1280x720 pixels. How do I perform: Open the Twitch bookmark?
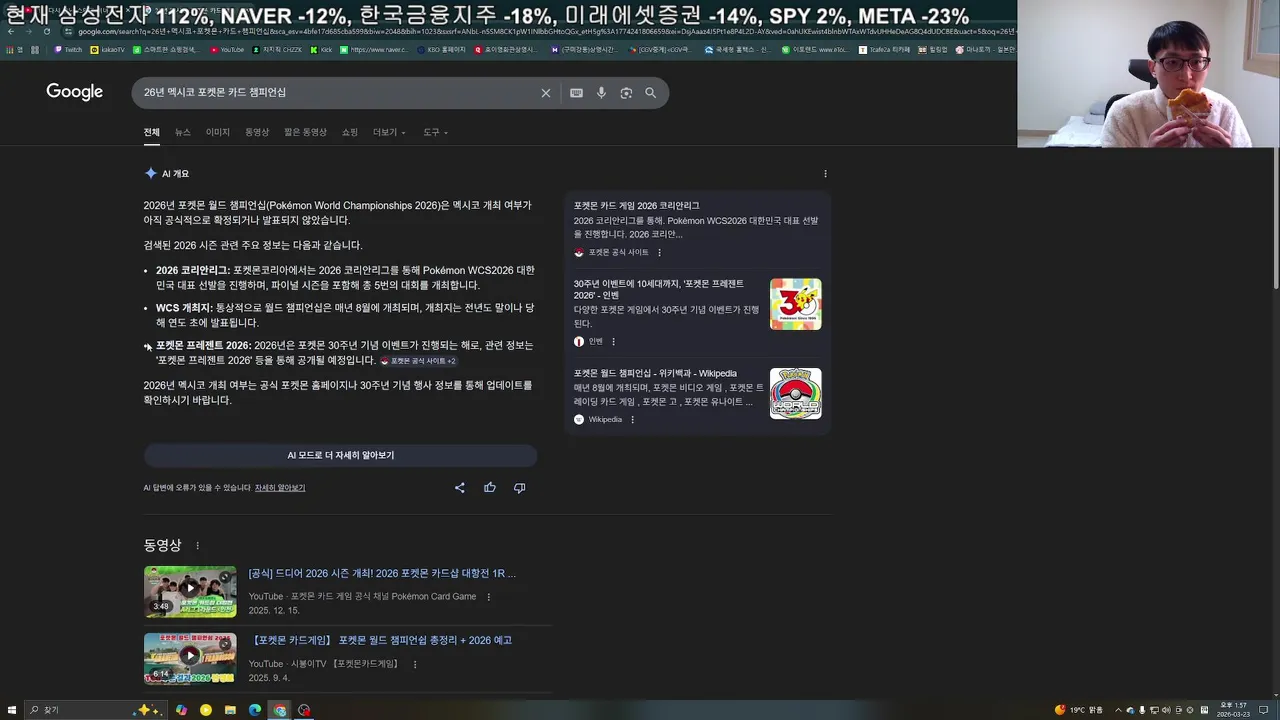[x=68, y=50]
